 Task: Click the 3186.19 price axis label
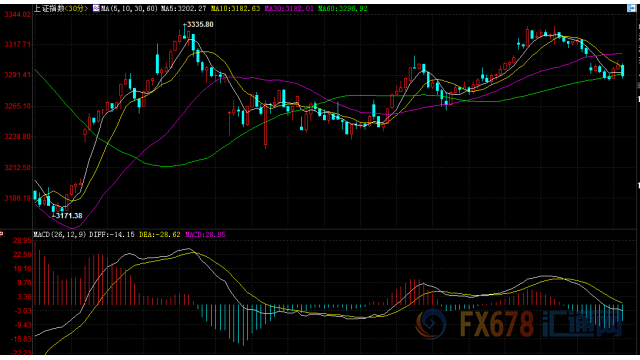(x=17, y=198)
